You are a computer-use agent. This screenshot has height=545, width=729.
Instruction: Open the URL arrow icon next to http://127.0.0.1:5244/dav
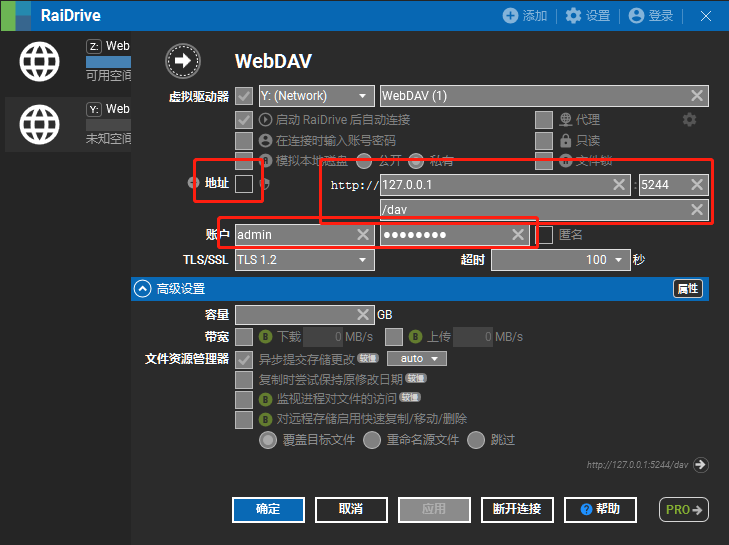tap(700, 465)
